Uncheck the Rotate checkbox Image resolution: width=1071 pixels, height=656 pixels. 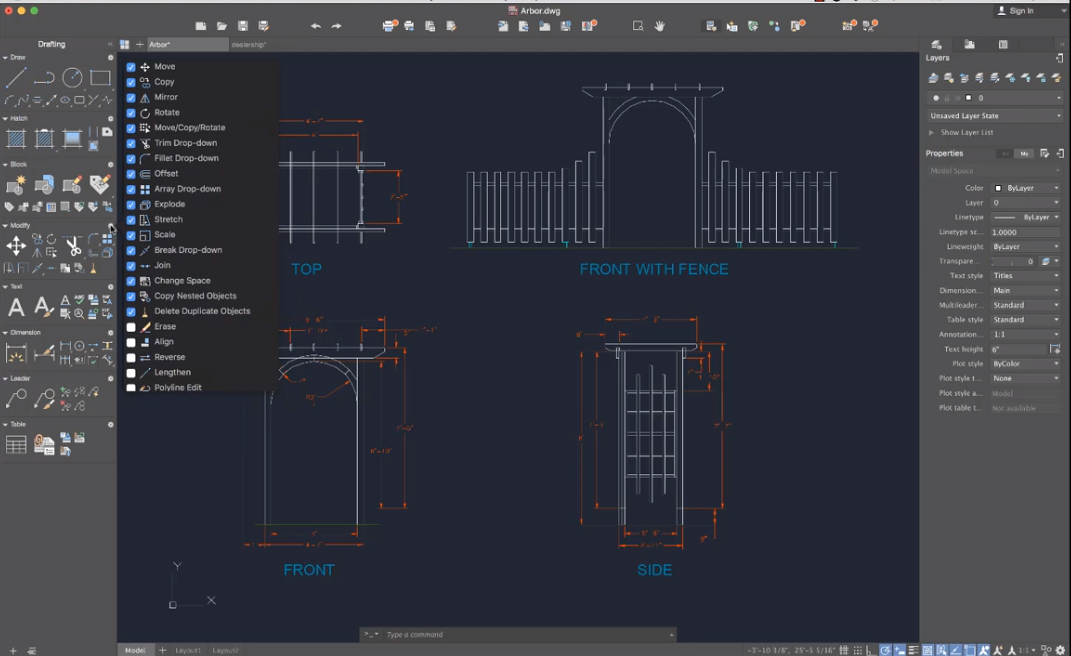131,113
